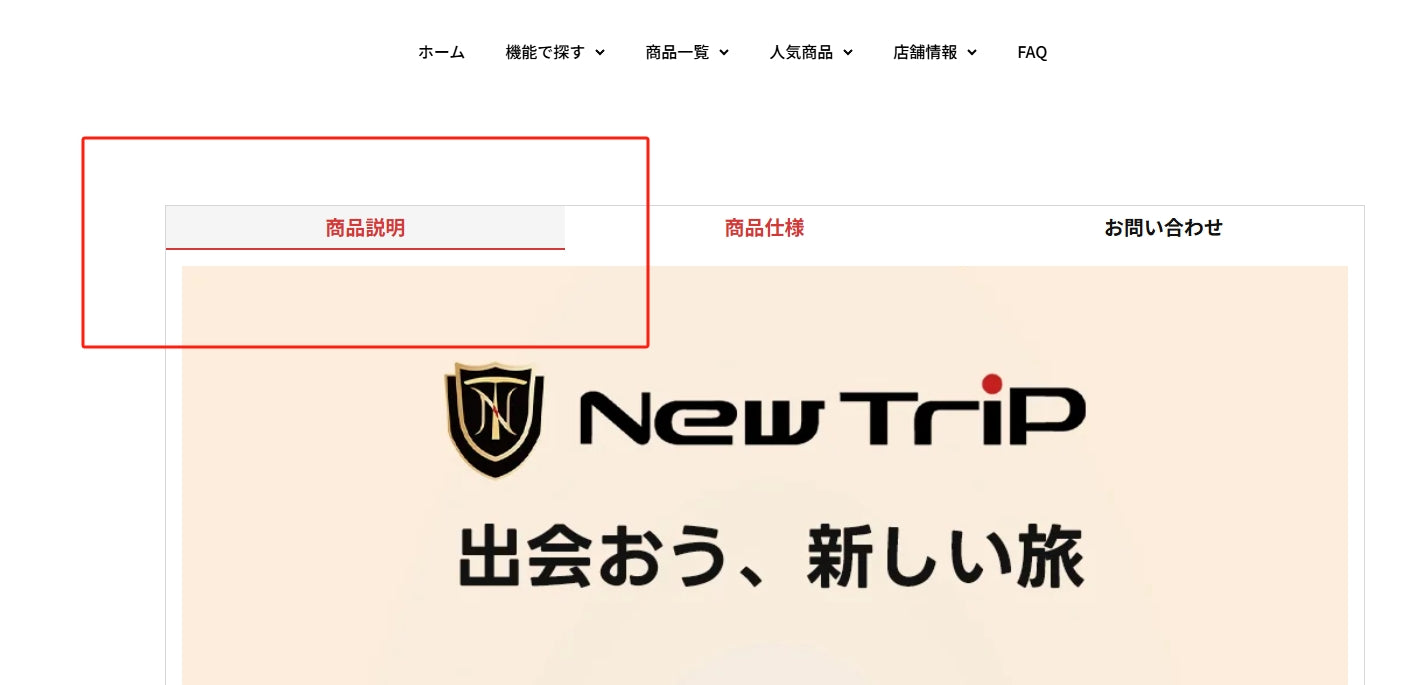Go to the ホーム page
Viewport: 1421px width, 685px height.
point(441,52)
